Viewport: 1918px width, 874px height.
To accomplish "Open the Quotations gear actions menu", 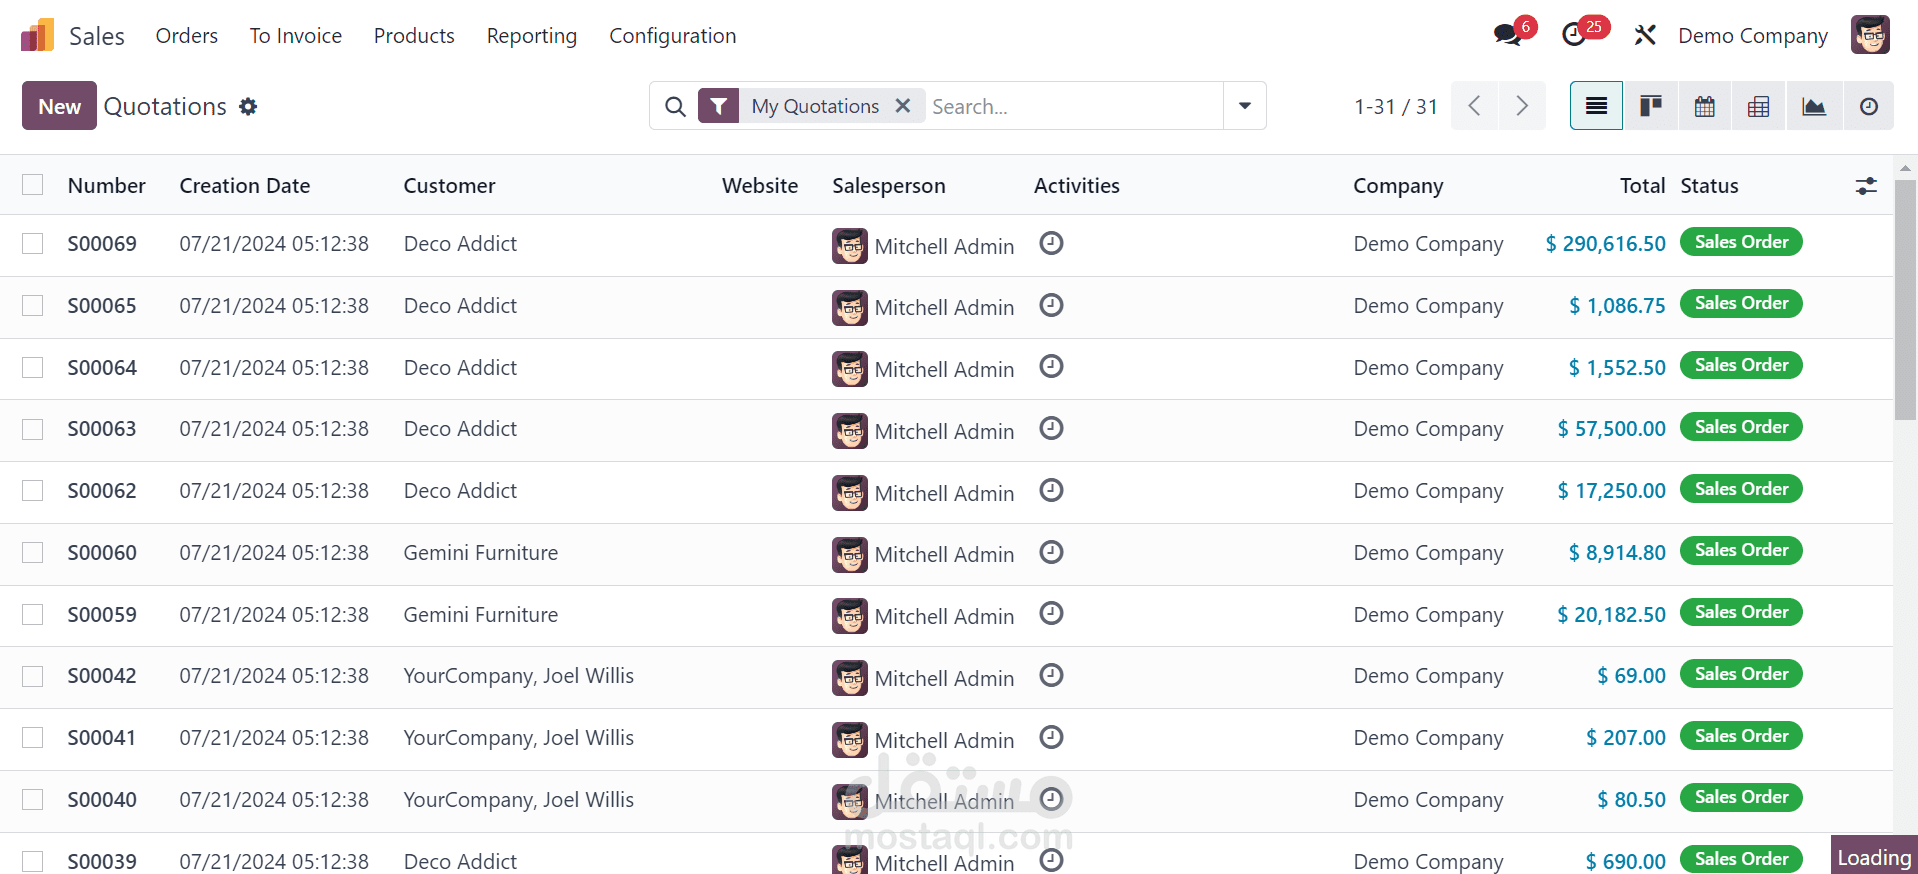I will click(x=248, y=106).
